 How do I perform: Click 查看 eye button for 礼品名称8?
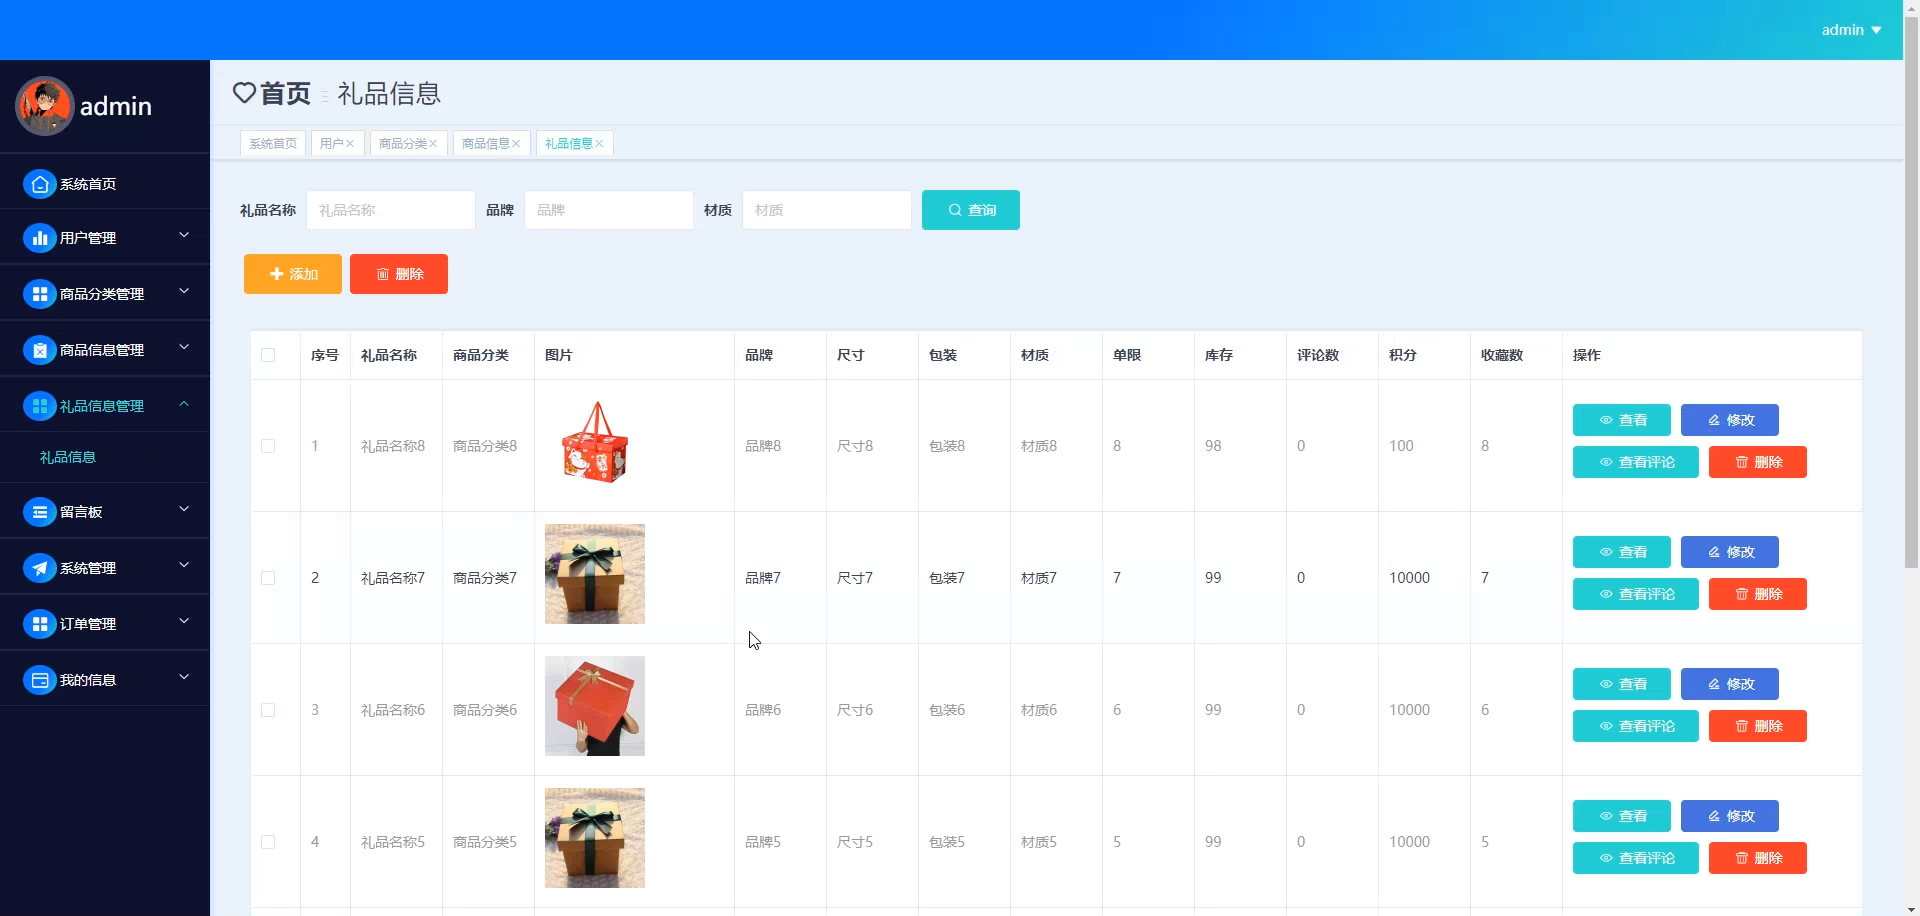(x=1622, y=420)
